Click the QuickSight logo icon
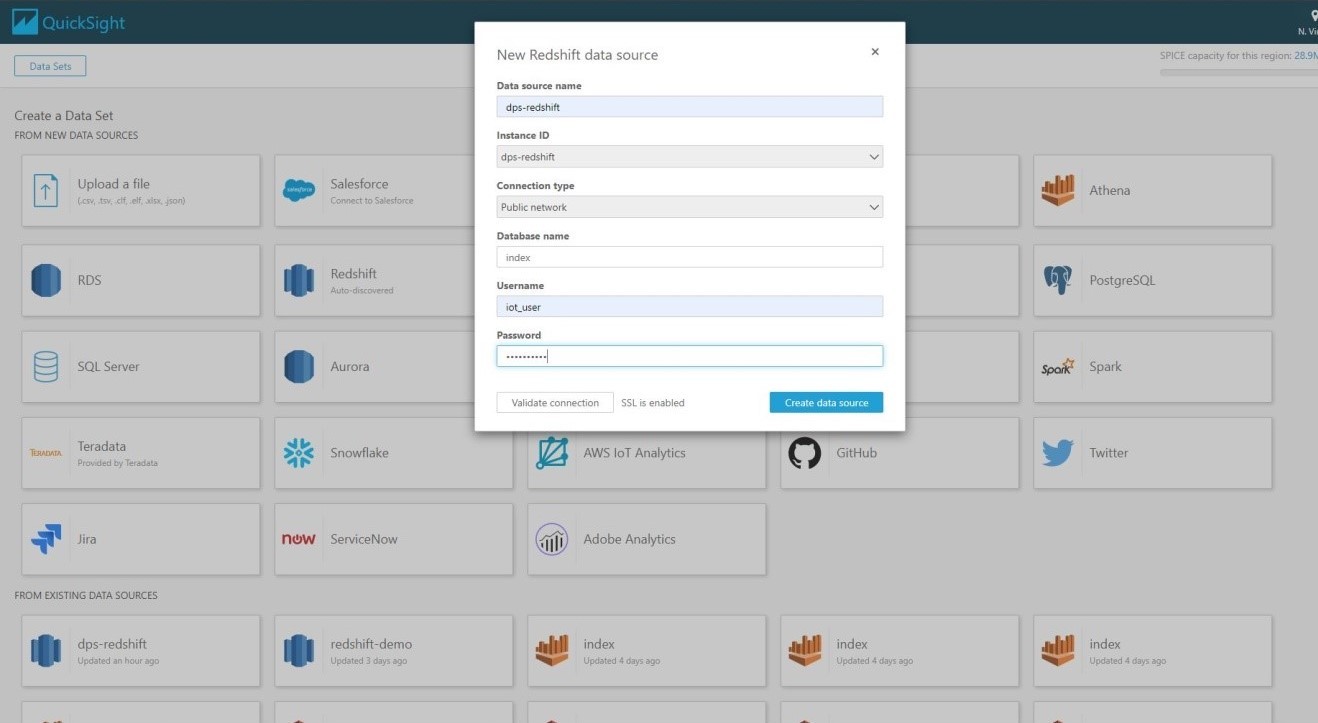The image size is (1318, 723). pos(23,22)
